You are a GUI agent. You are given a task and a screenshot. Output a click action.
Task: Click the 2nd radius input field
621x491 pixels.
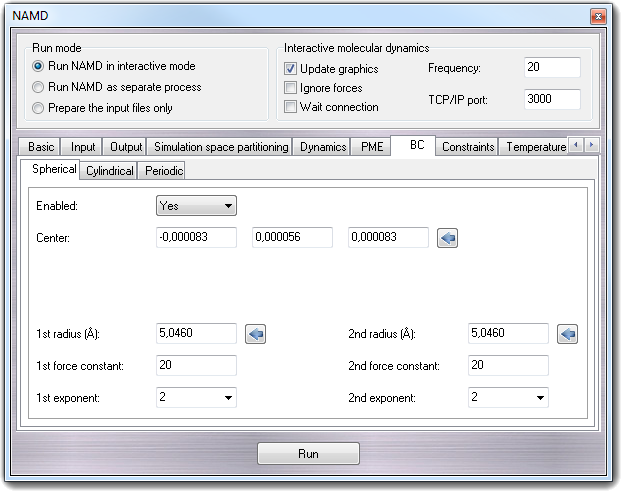(508, 333)
